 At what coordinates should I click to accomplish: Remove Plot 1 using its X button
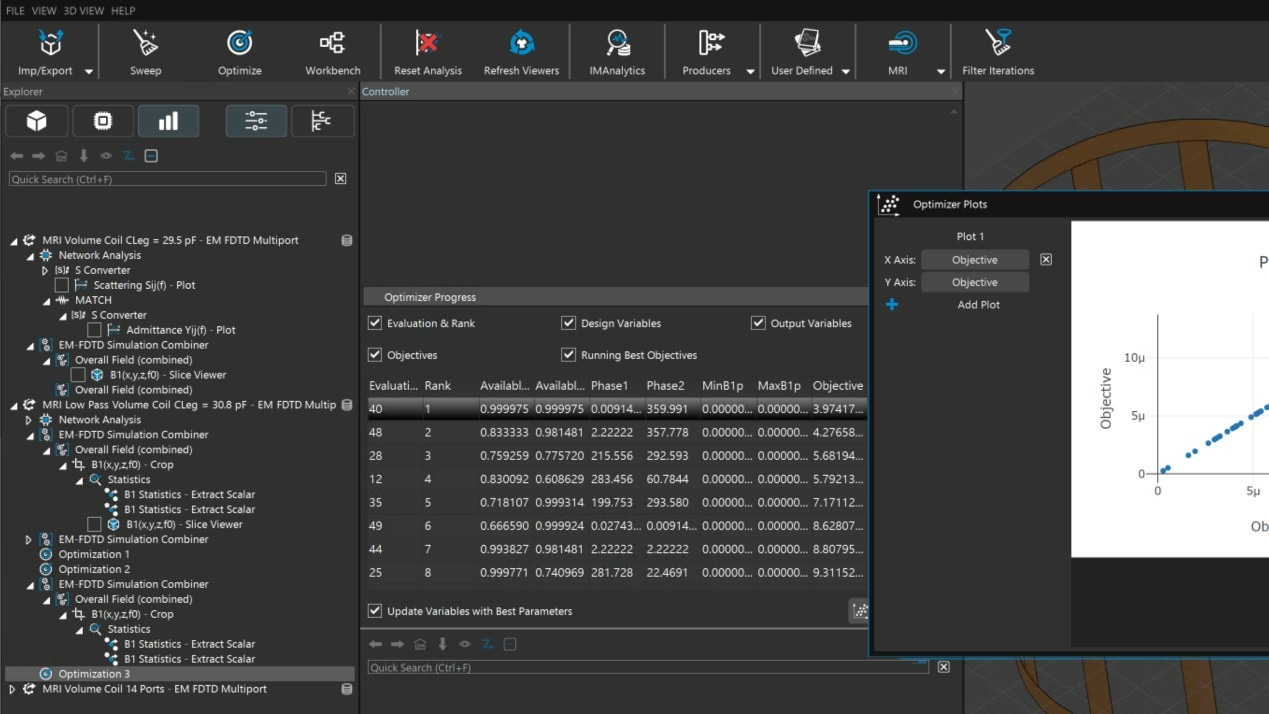click(x=1046, y=260)
